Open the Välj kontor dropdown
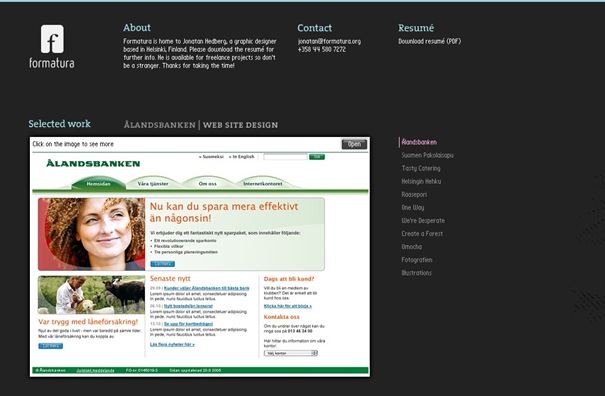This screenshot has width=605, height=396. click(291, 353)
